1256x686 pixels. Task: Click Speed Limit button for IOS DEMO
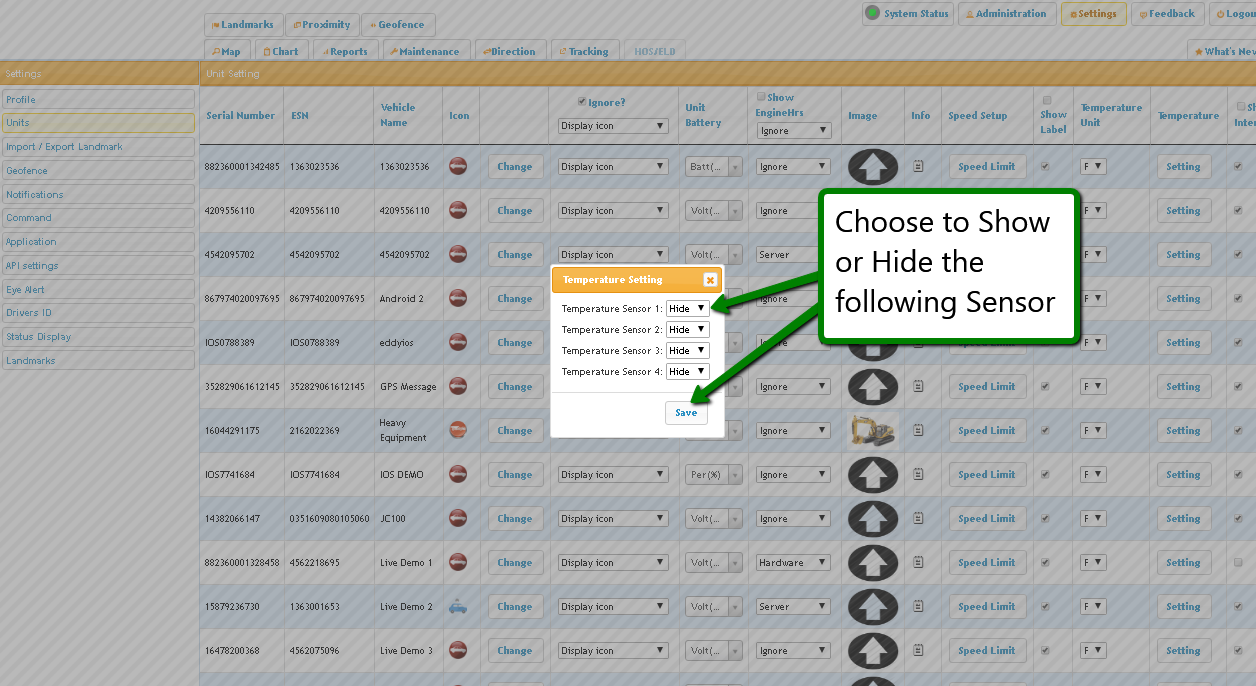tap(986, 475)
